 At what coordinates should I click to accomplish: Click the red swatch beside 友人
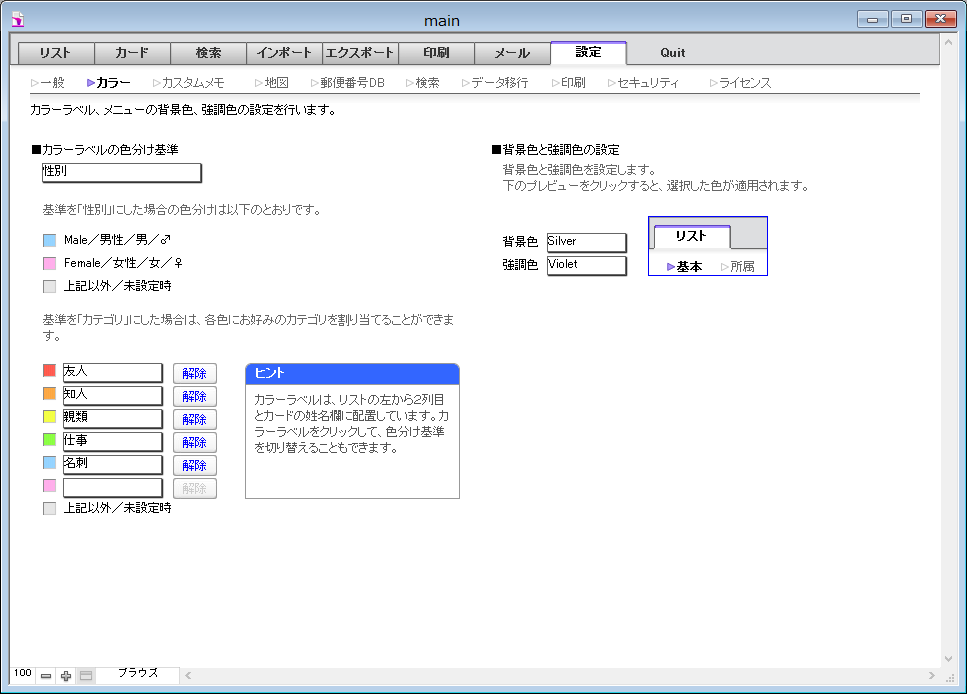pos(49,371)
